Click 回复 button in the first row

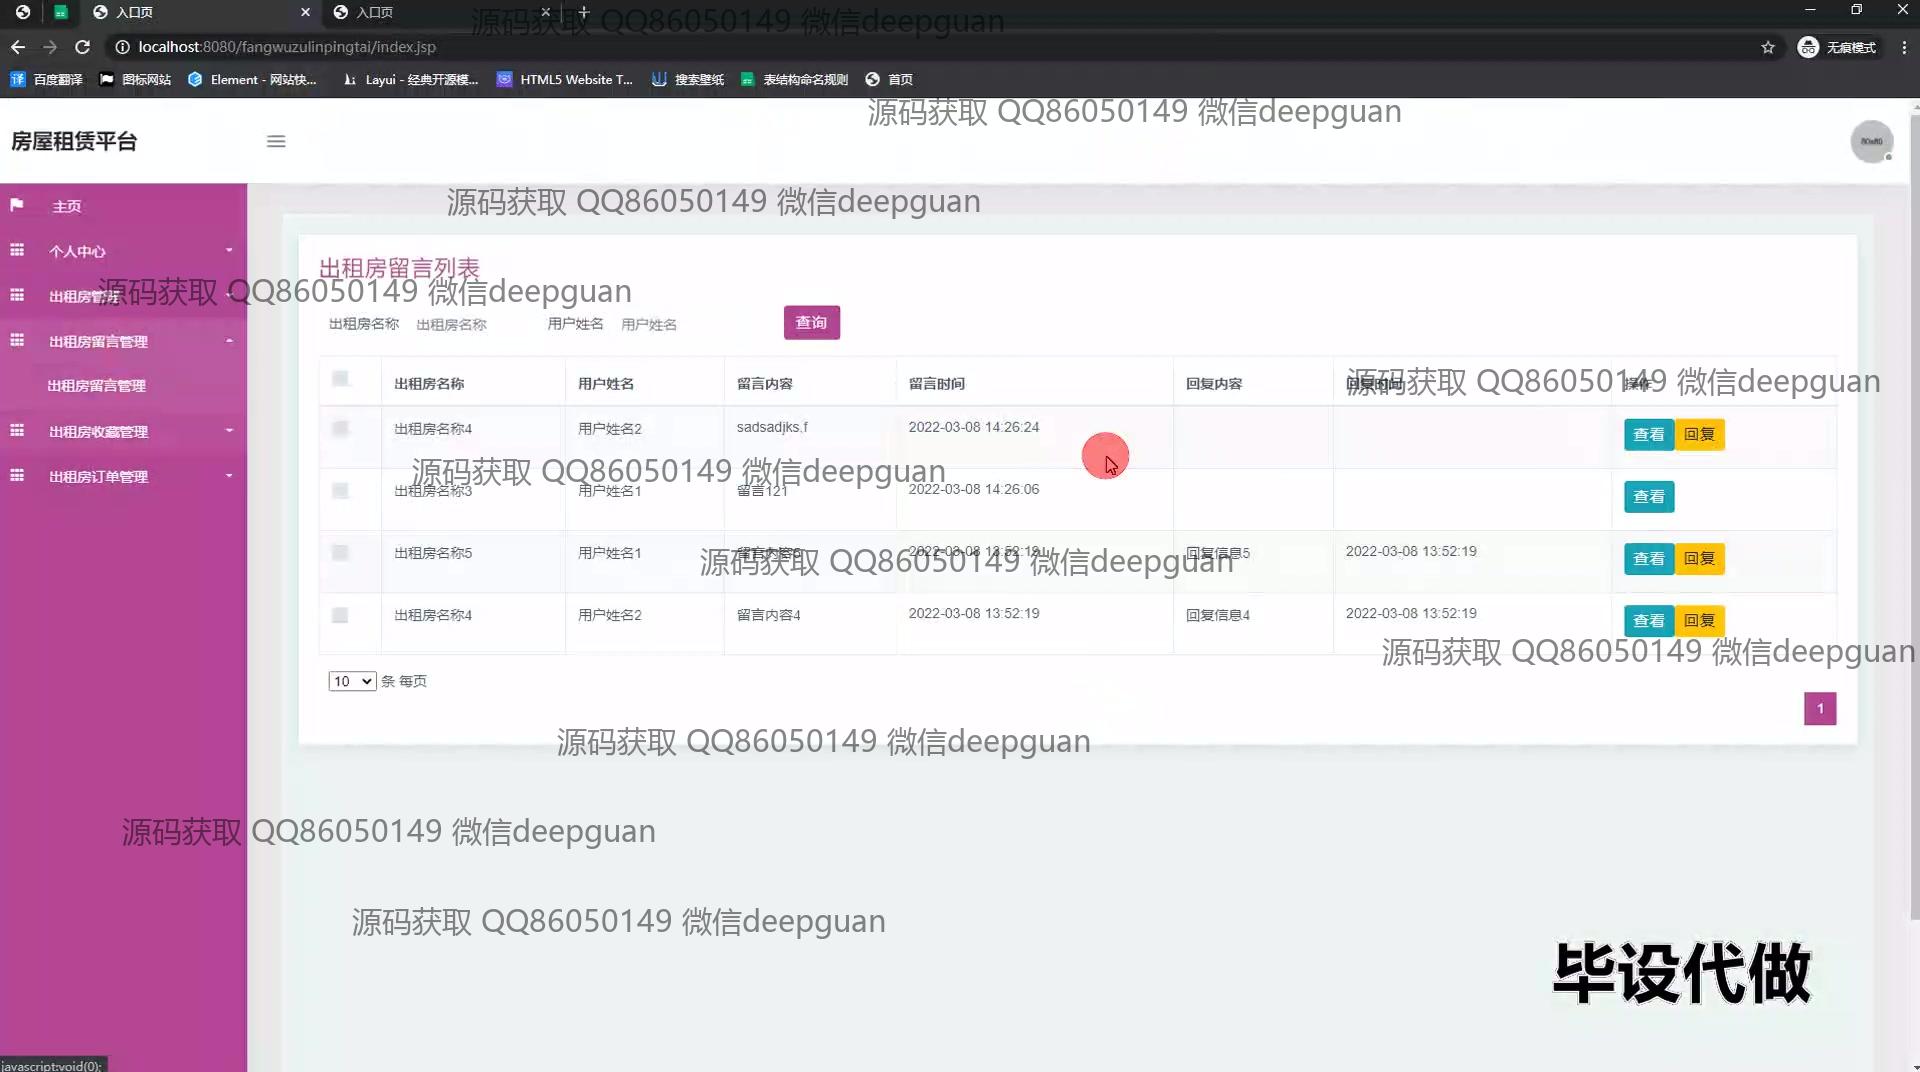(x=1699, y=435)
